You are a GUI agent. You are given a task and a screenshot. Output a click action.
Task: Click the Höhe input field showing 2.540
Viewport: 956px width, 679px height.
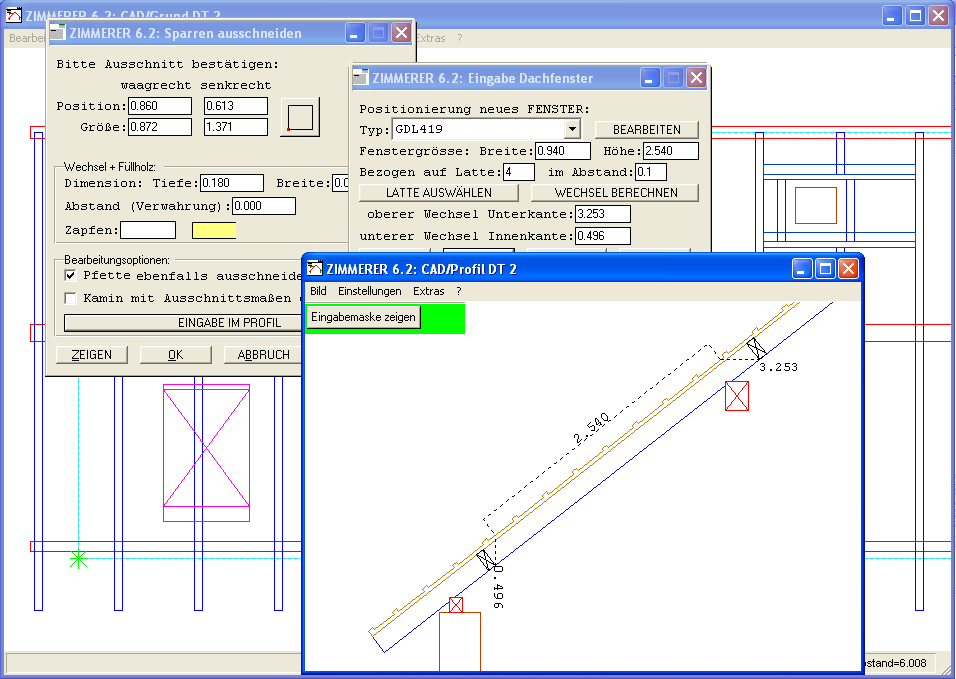670,151
